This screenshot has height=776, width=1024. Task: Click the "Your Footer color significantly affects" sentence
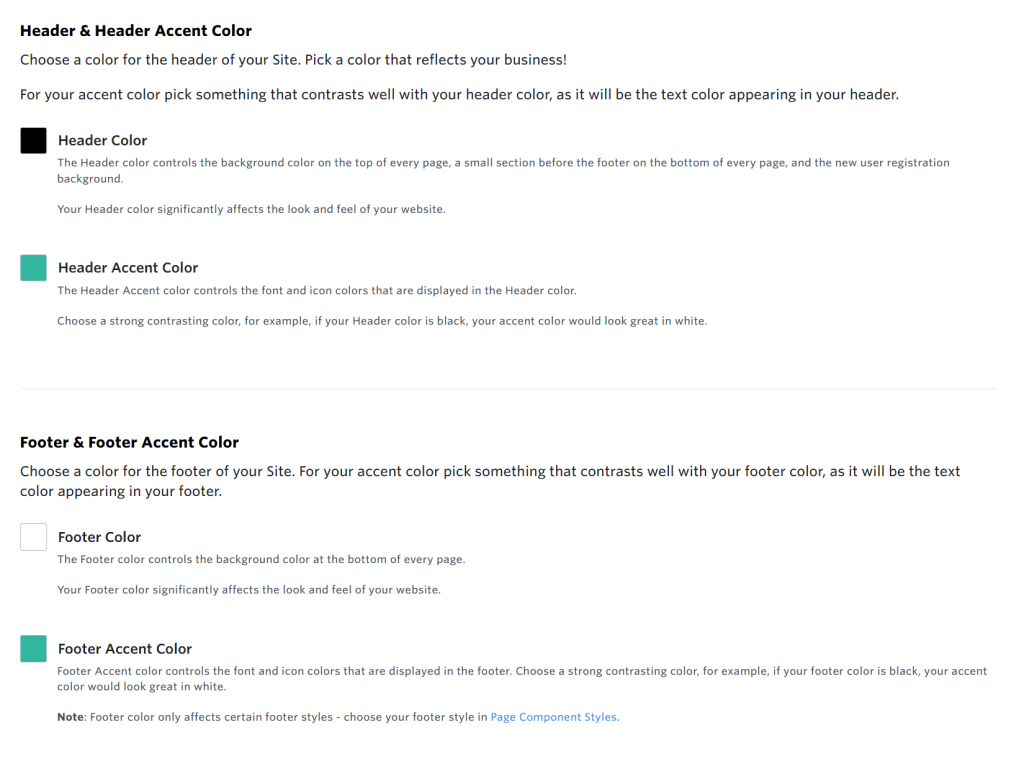[248, 590]
